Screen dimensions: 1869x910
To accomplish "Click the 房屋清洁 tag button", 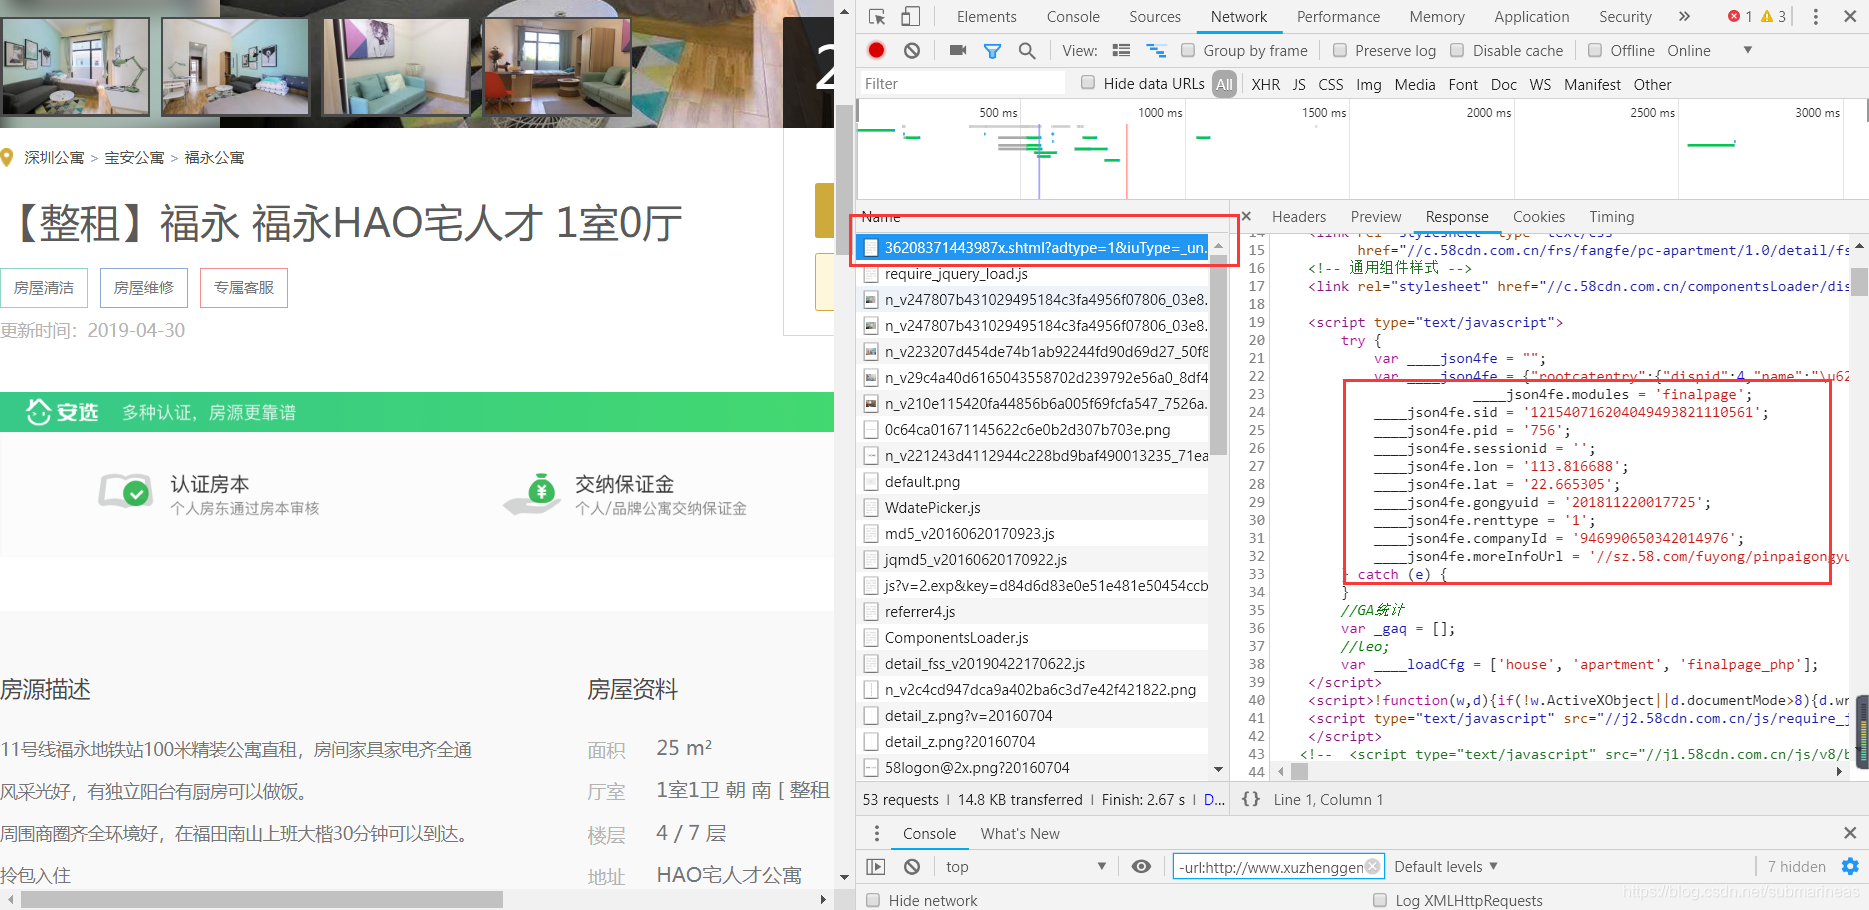I will 44,288.
